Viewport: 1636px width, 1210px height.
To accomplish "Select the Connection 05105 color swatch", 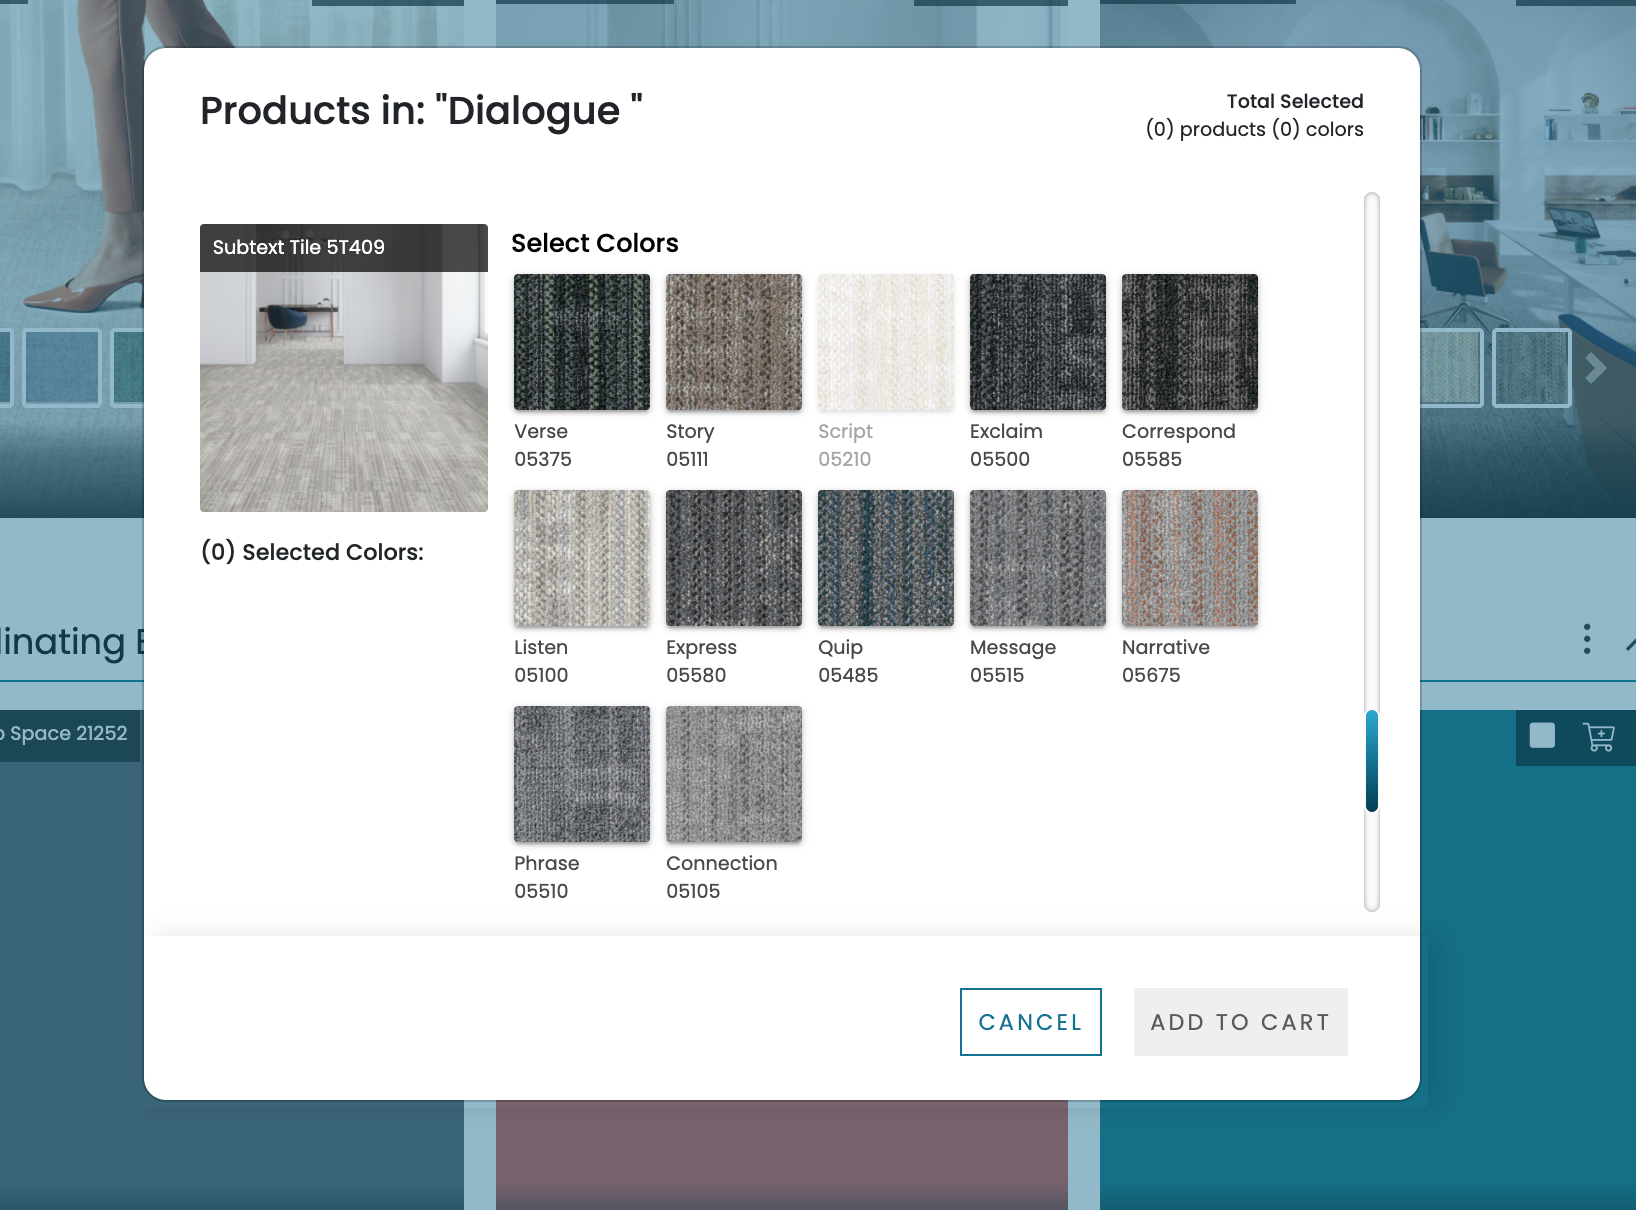I will tap(733, 773).
